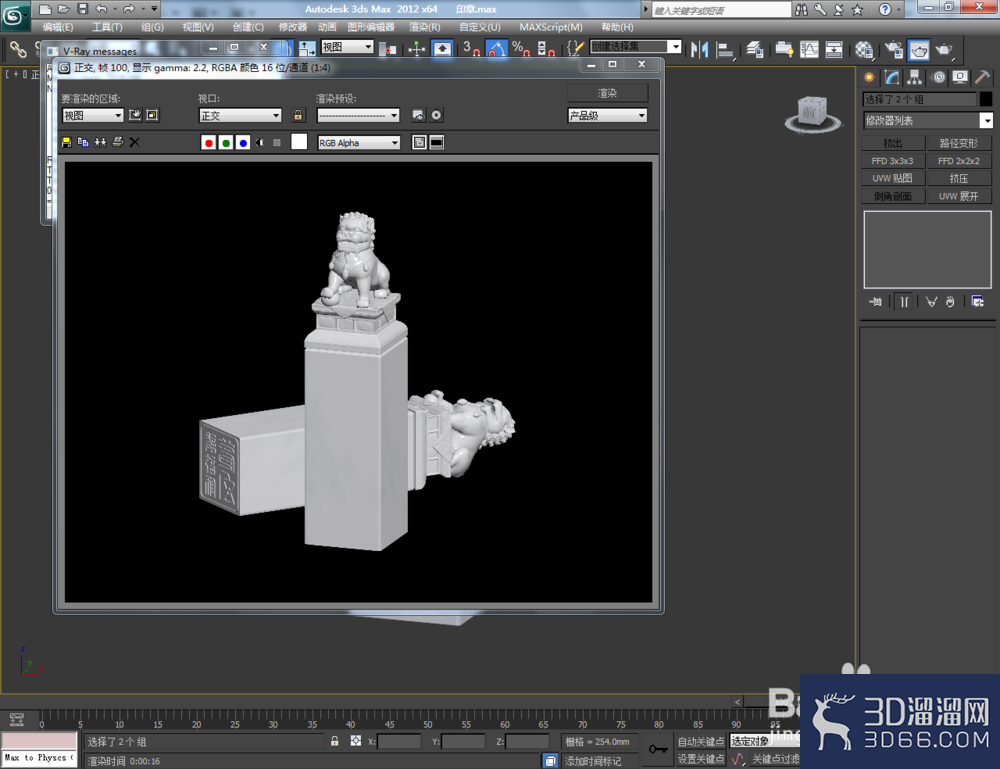The height and width of the screenshot is (769, 1000).
Task: Toggle the red channel display
Action: pos(209,142)
